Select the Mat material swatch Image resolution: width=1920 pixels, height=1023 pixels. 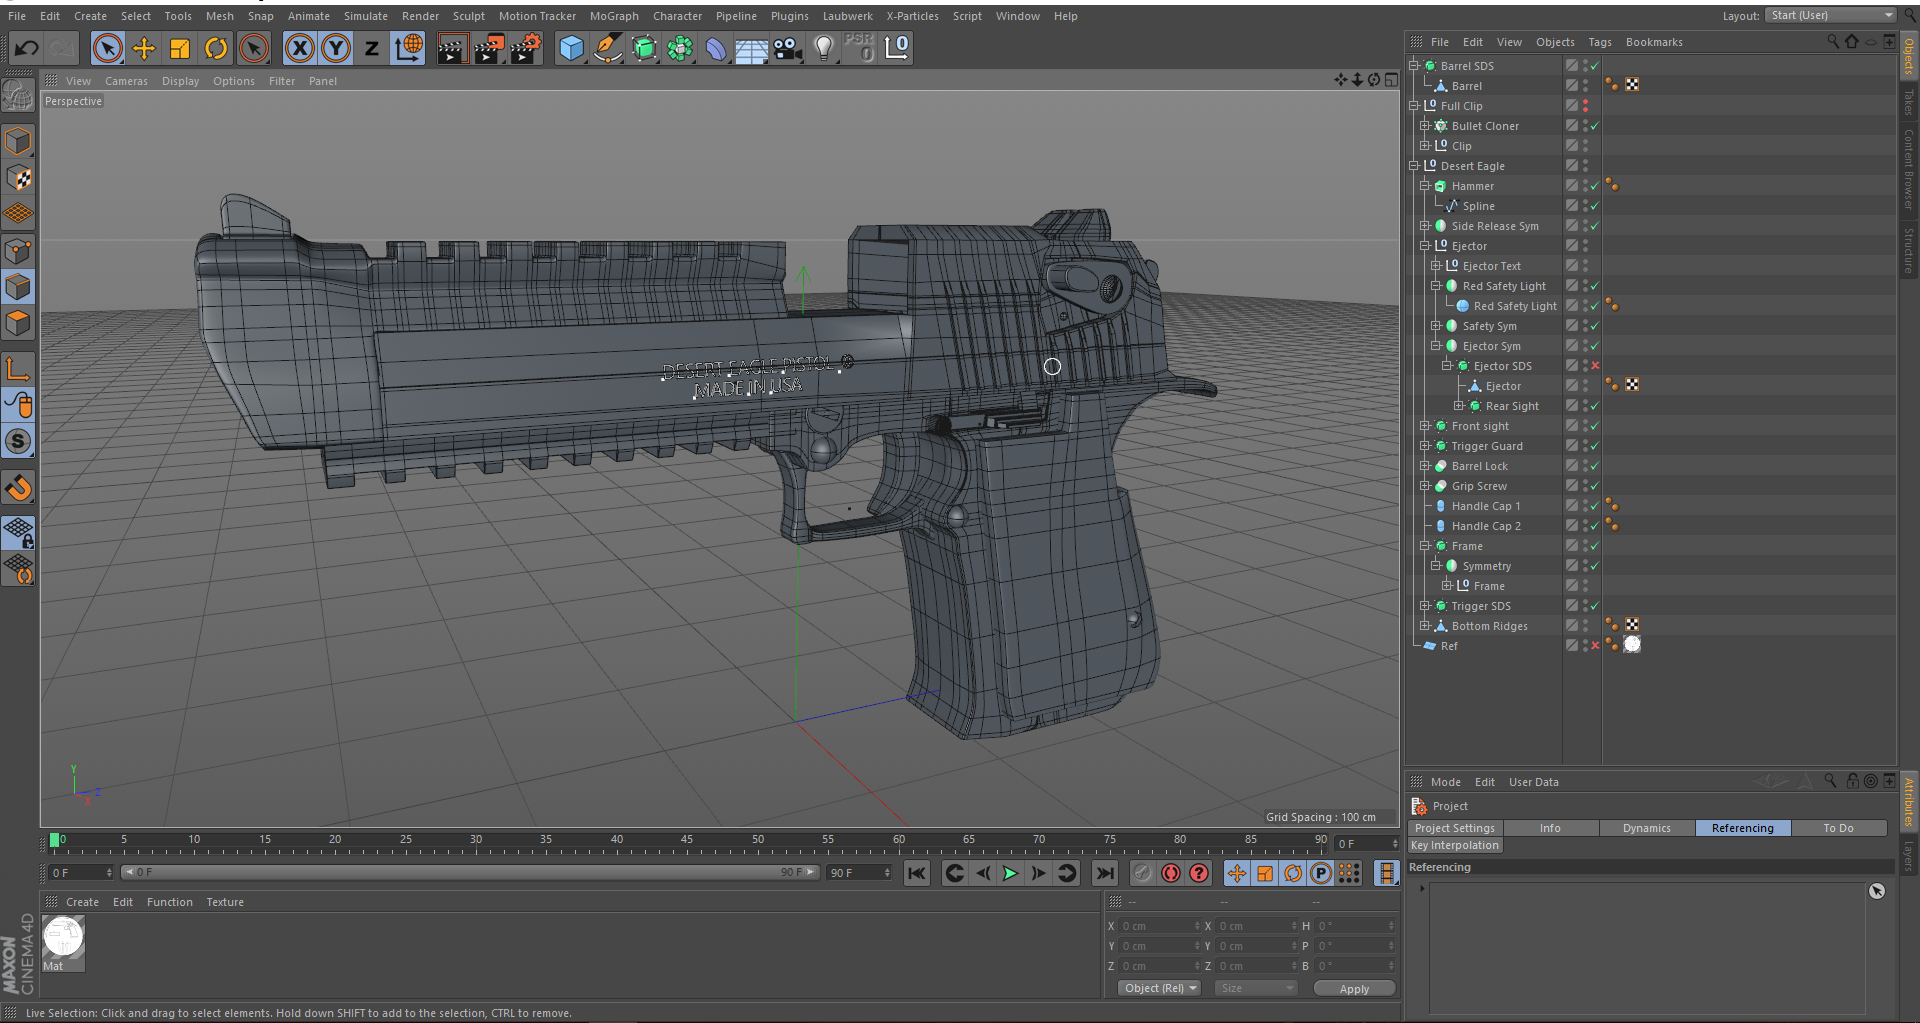[x=64, y=938]
